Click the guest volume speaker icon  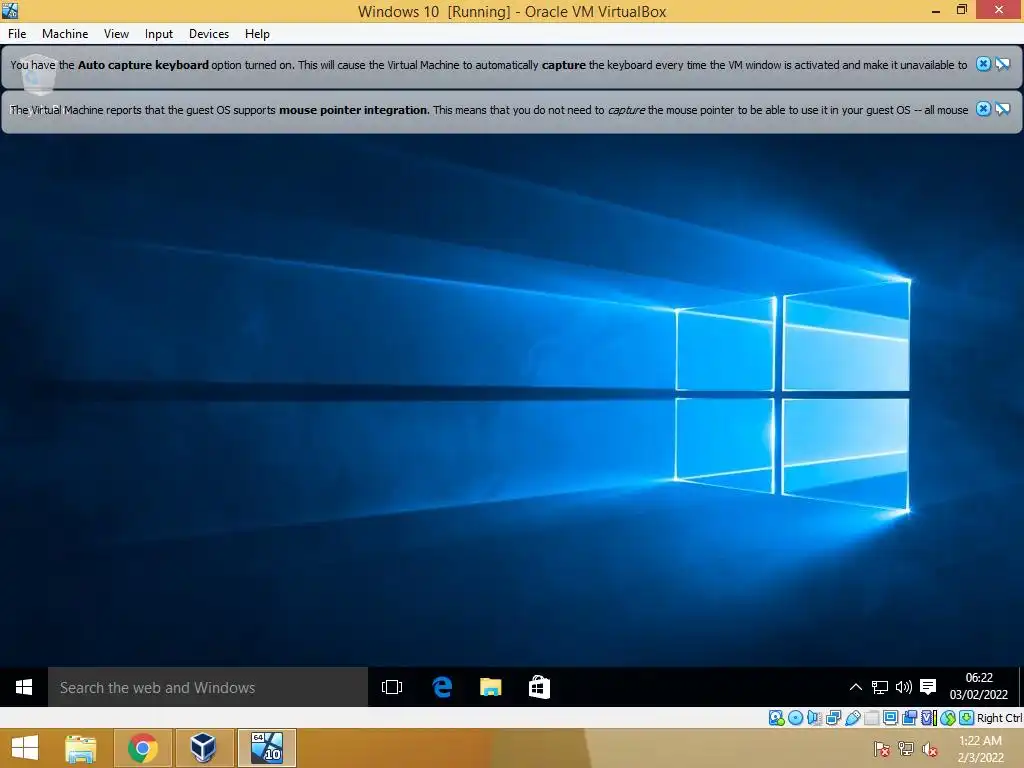coord(904,687)
